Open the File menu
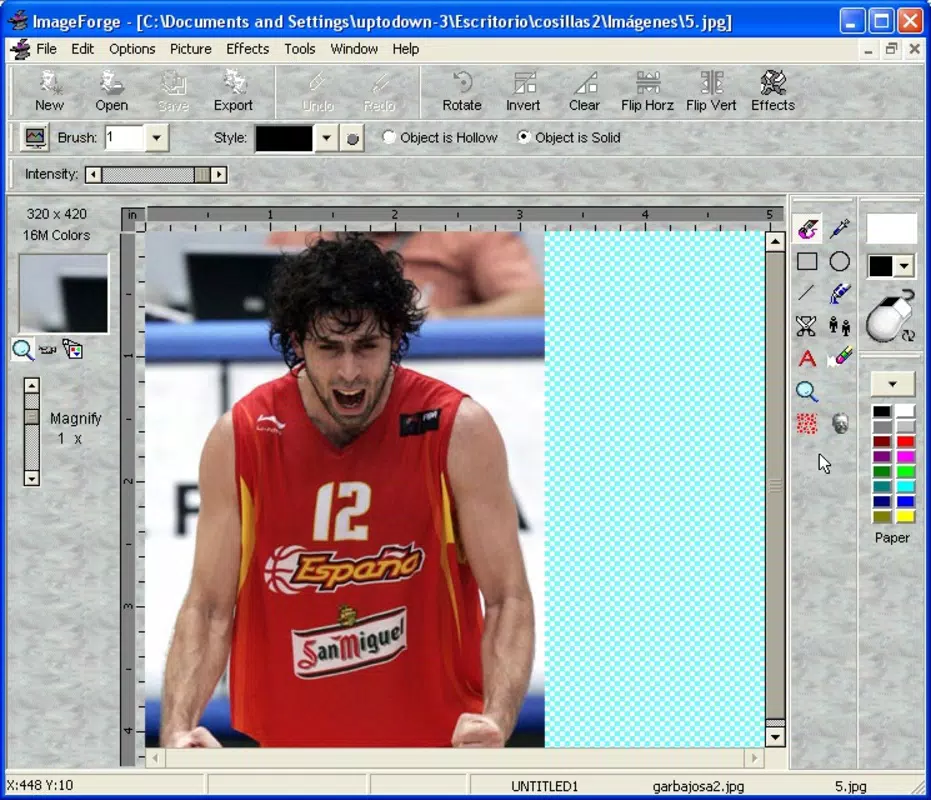Viewport: 931px width, 800px height. [46, 49]
